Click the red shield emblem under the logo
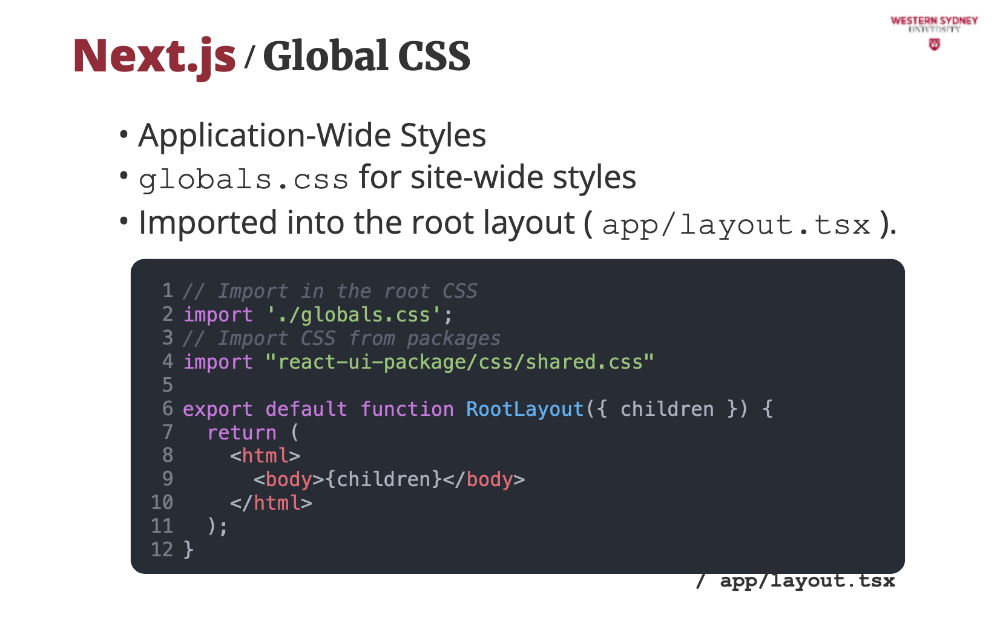The image size is (1000, 624). (934, 45)
